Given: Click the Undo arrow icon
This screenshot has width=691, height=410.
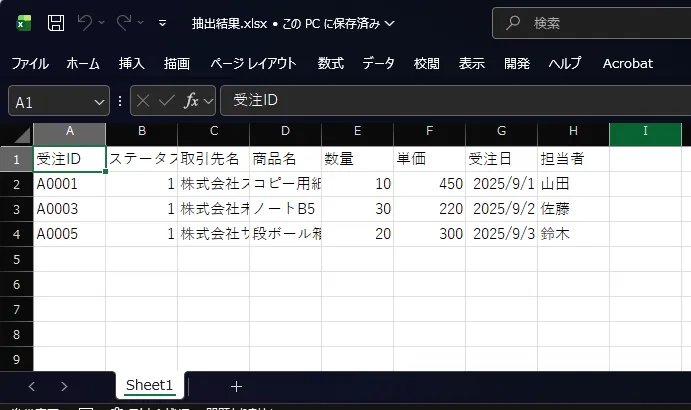Looking at the screenshot, I should coord(85,22).
